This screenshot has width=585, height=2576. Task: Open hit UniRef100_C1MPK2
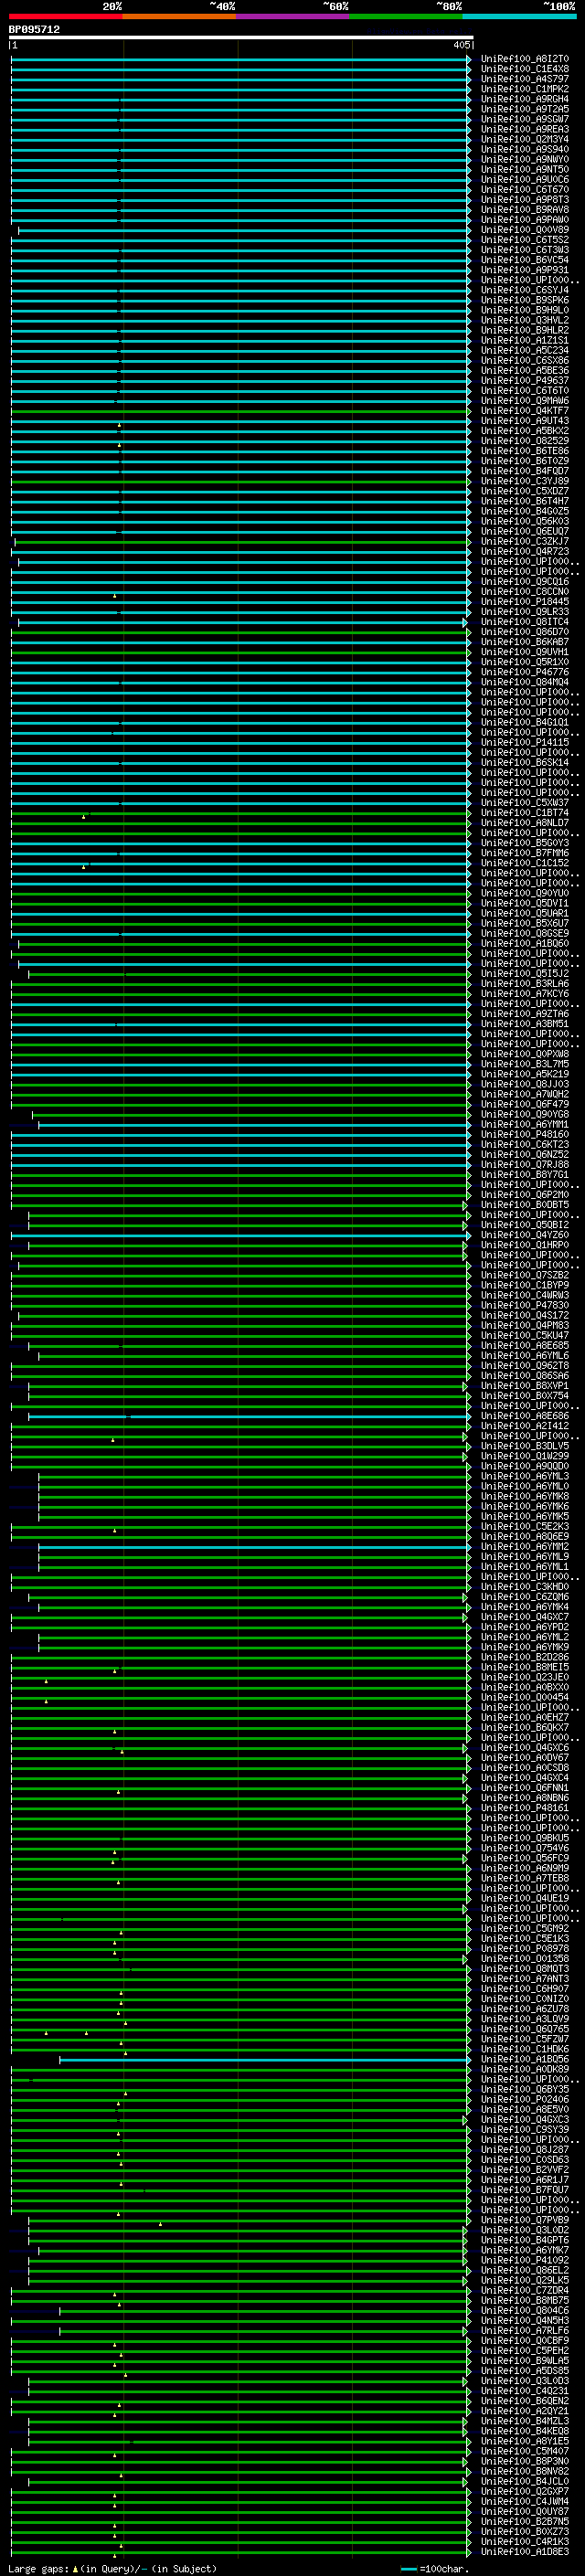point(525,89)
